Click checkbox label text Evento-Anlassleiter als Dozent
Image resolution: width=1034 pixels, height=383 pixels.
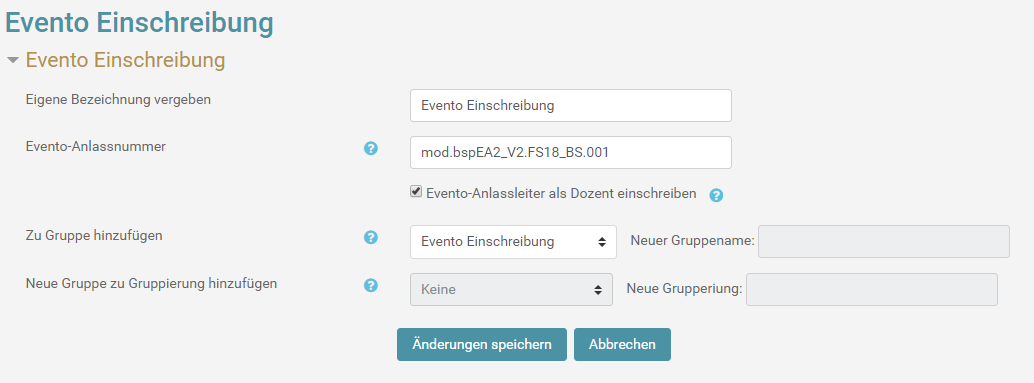pos(561,194)
